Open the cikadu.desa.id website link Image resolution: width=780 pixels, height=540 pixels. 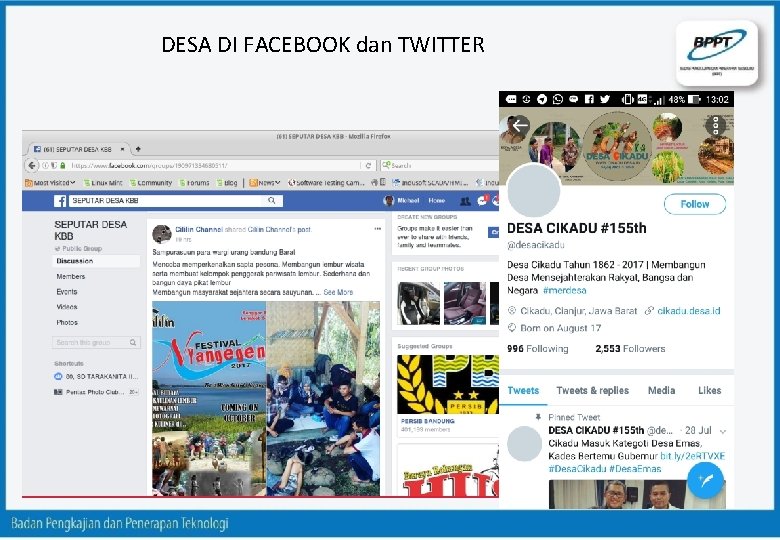688,311
